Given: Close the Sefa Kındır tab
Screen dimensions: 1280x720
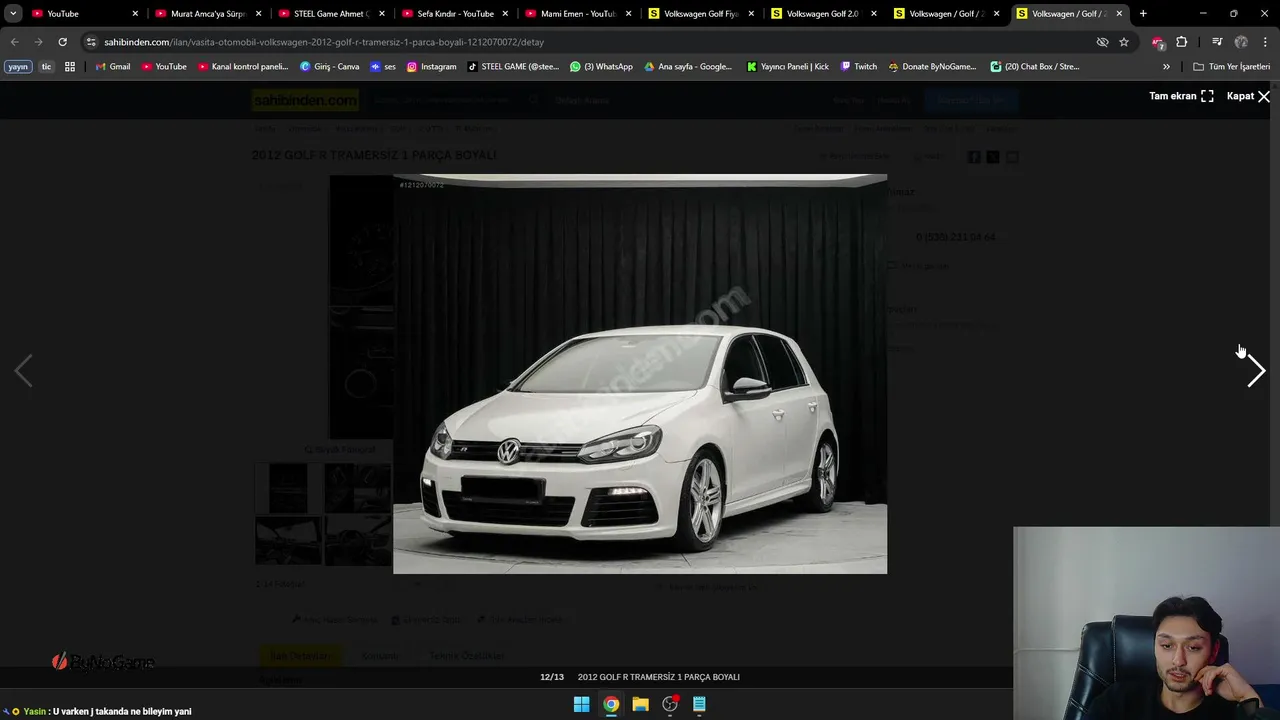Looking at the screenshot, I should (505, 14).
